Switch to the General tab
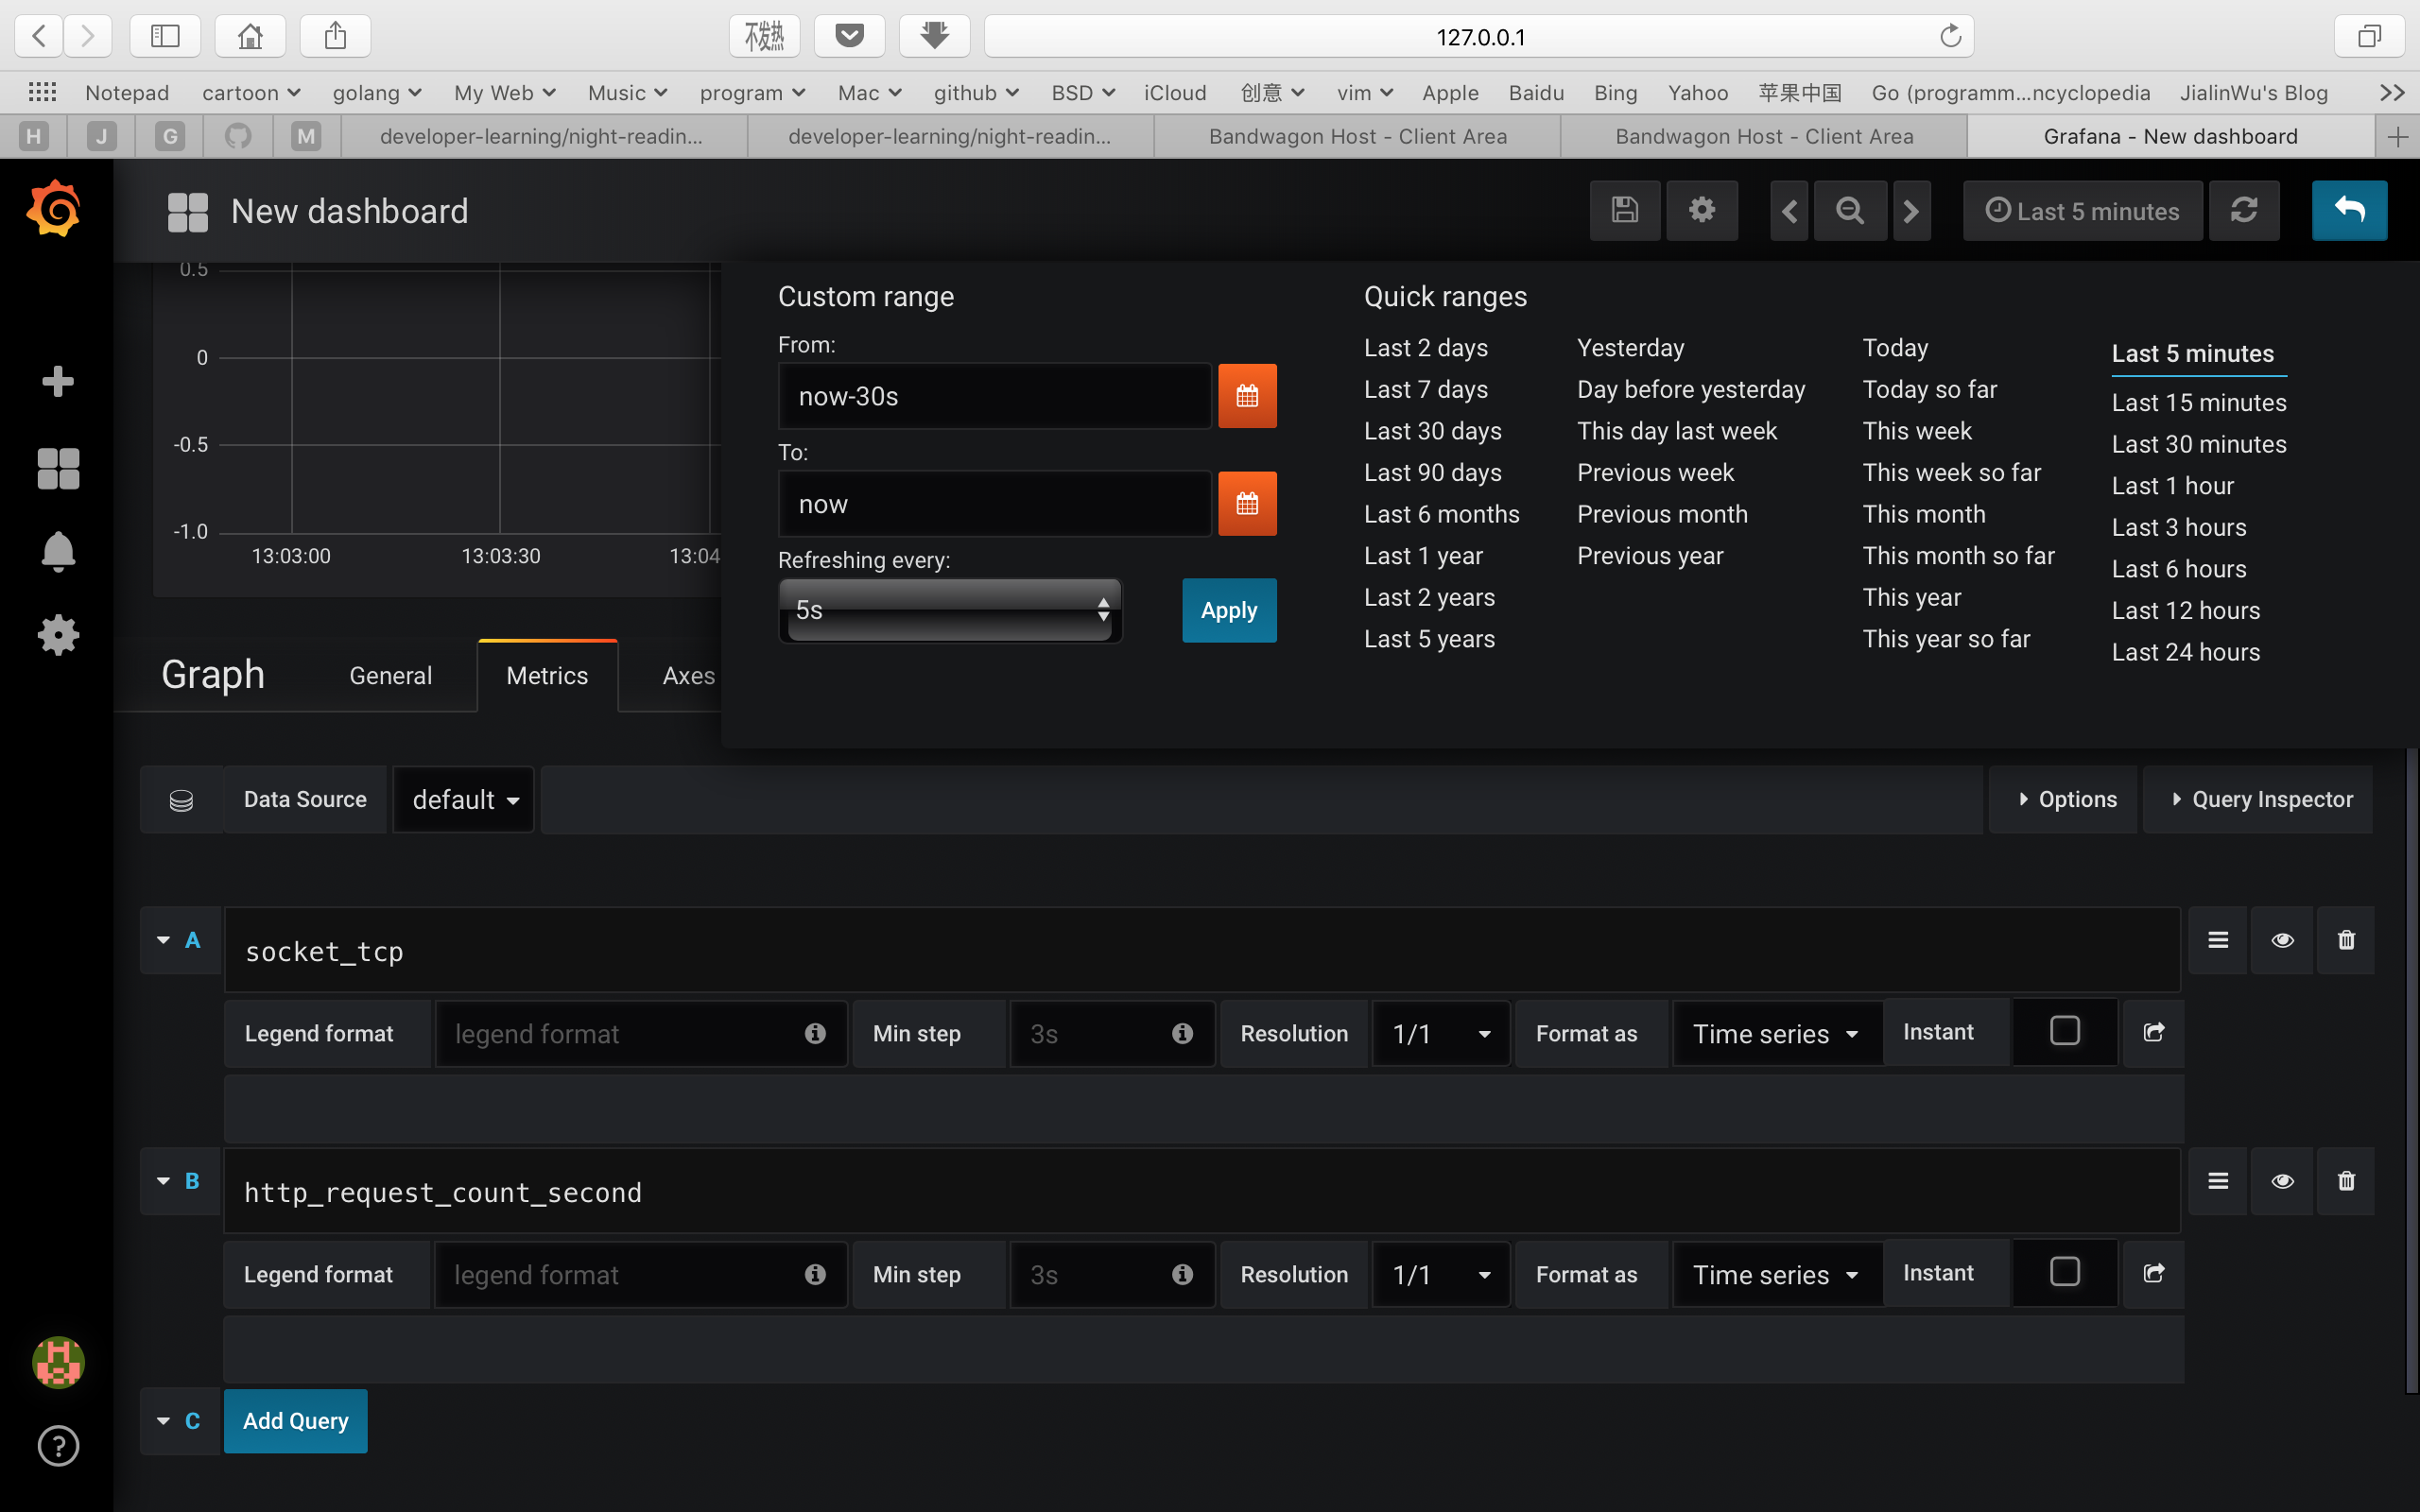2420x1512 pixels. [x=391, y=676]
